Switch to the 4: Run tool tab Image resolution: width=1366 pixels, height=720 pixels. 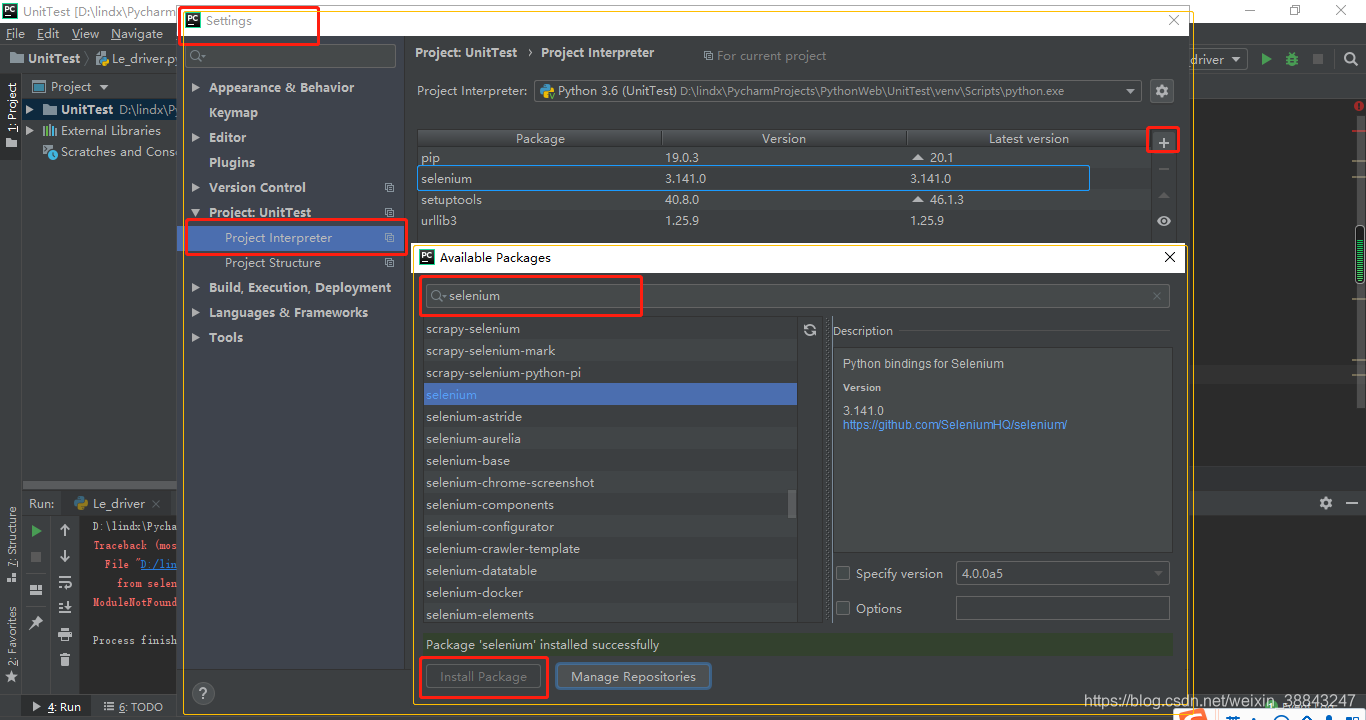(x=57, y=707)
